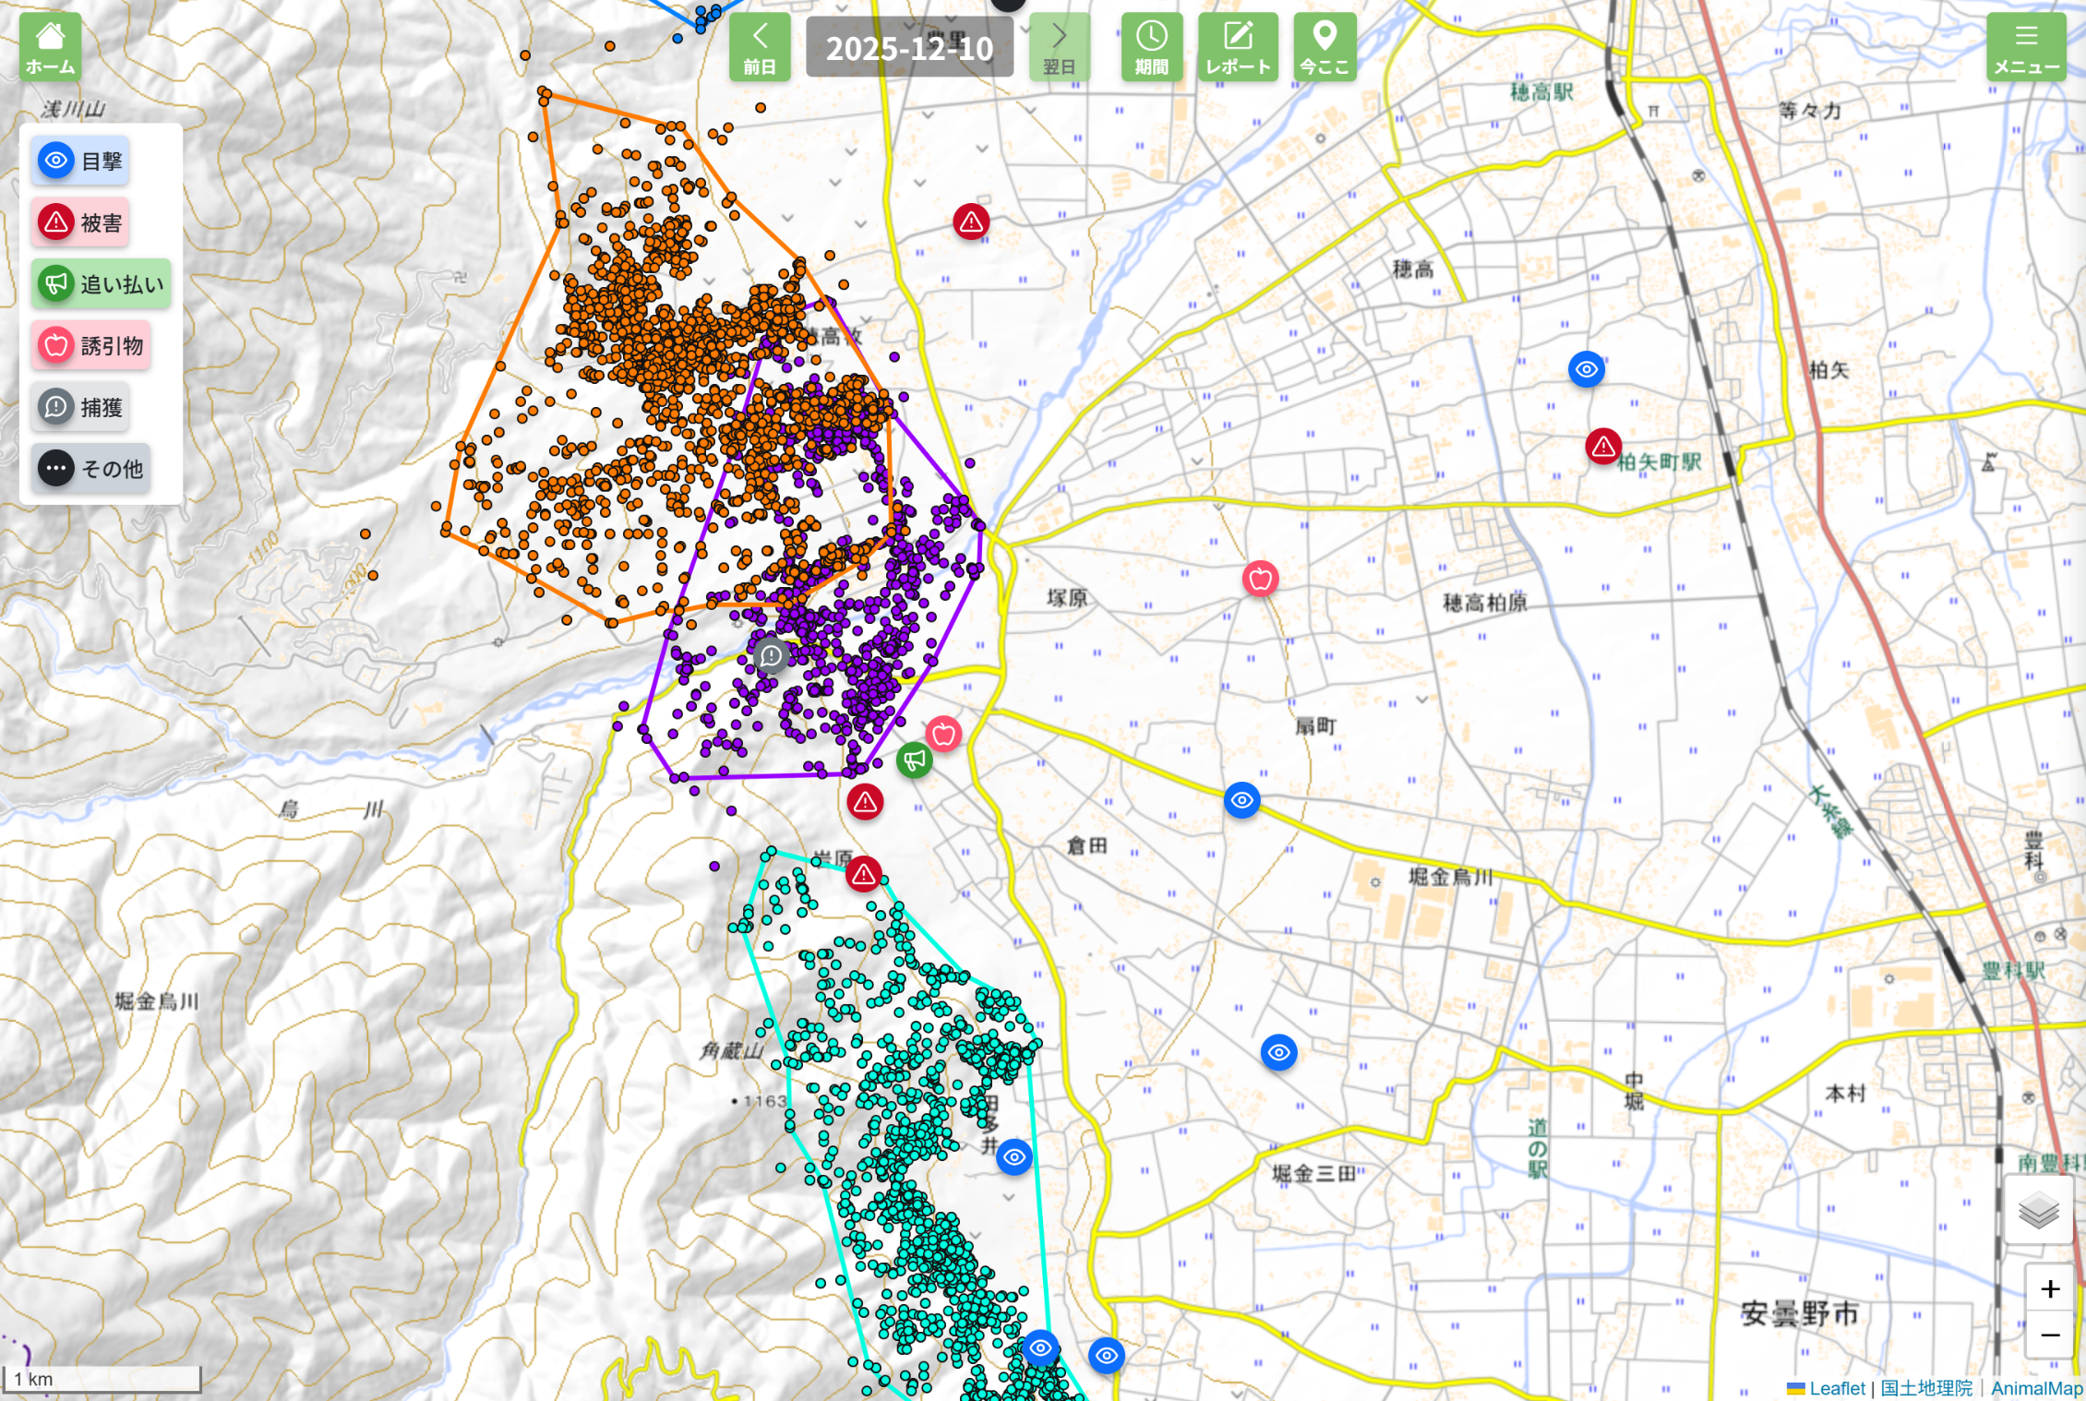
Task: Toggle the 目撃 sighting filter
Action: (81, 161)
